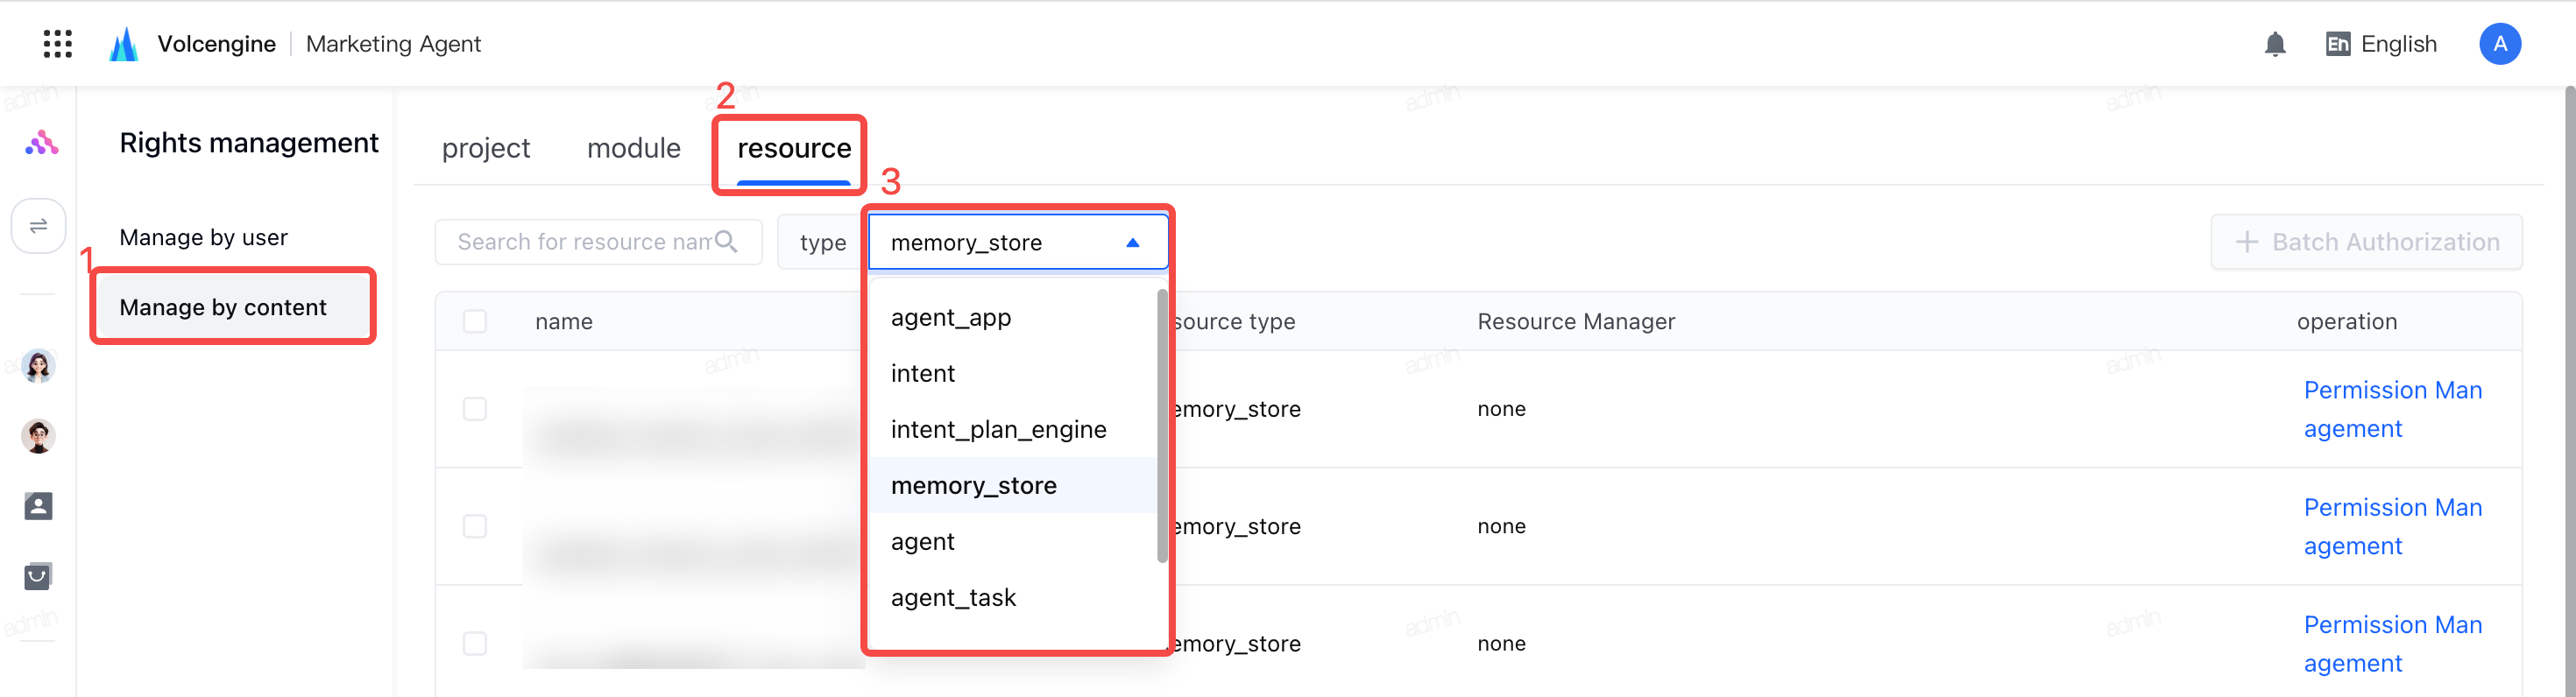Click the Marketing Agent title text
Screen dimensions: 2576x697
393,44
